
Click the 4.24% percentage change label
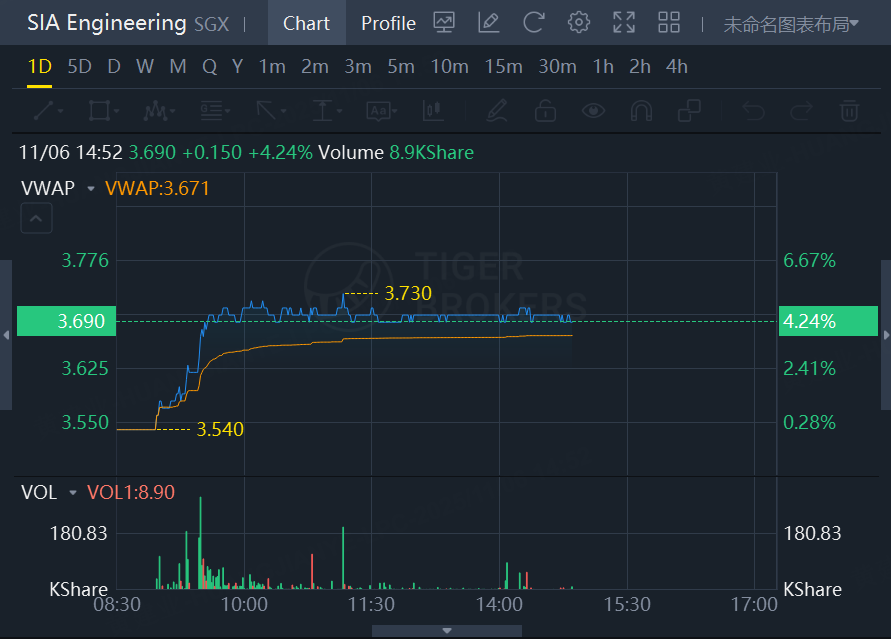tap(828, 321)
